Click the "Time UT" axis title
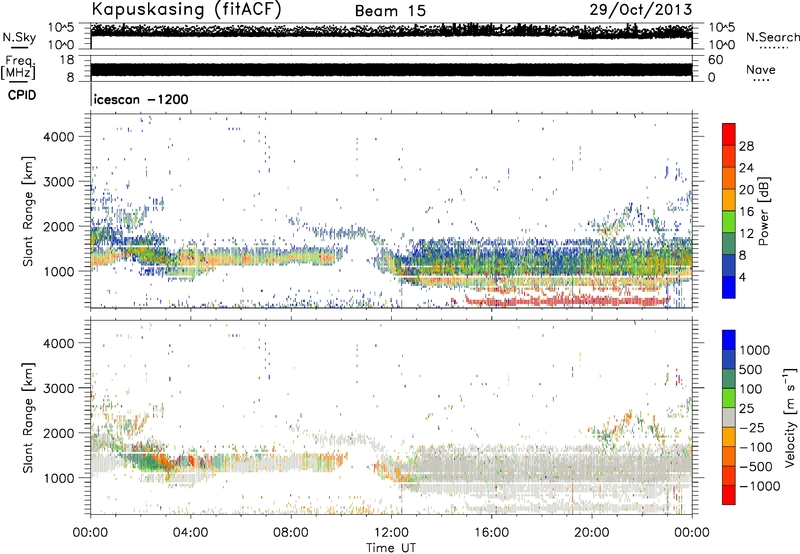Image resolution: width=800 pixels, height=554 pixels. (x=391, y=548)
